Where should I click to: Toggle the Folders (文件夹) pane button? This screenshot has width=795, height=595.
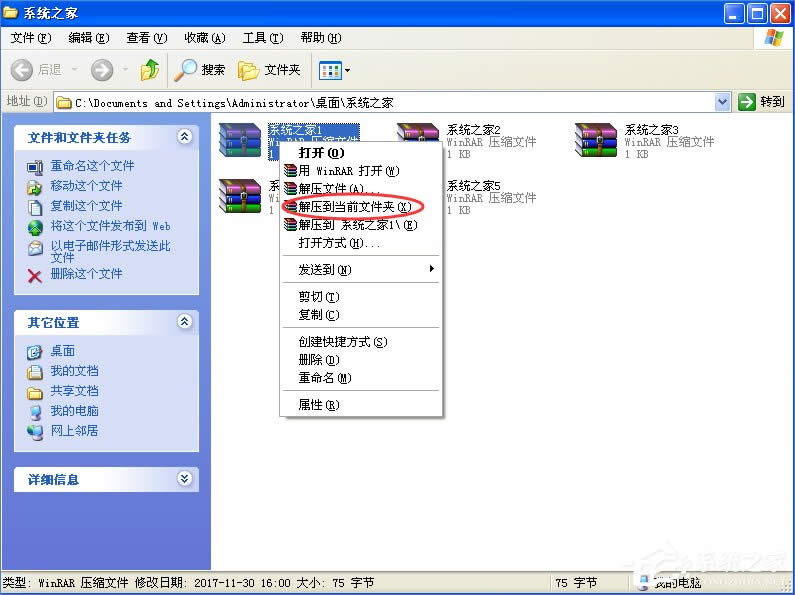[270, 70]
